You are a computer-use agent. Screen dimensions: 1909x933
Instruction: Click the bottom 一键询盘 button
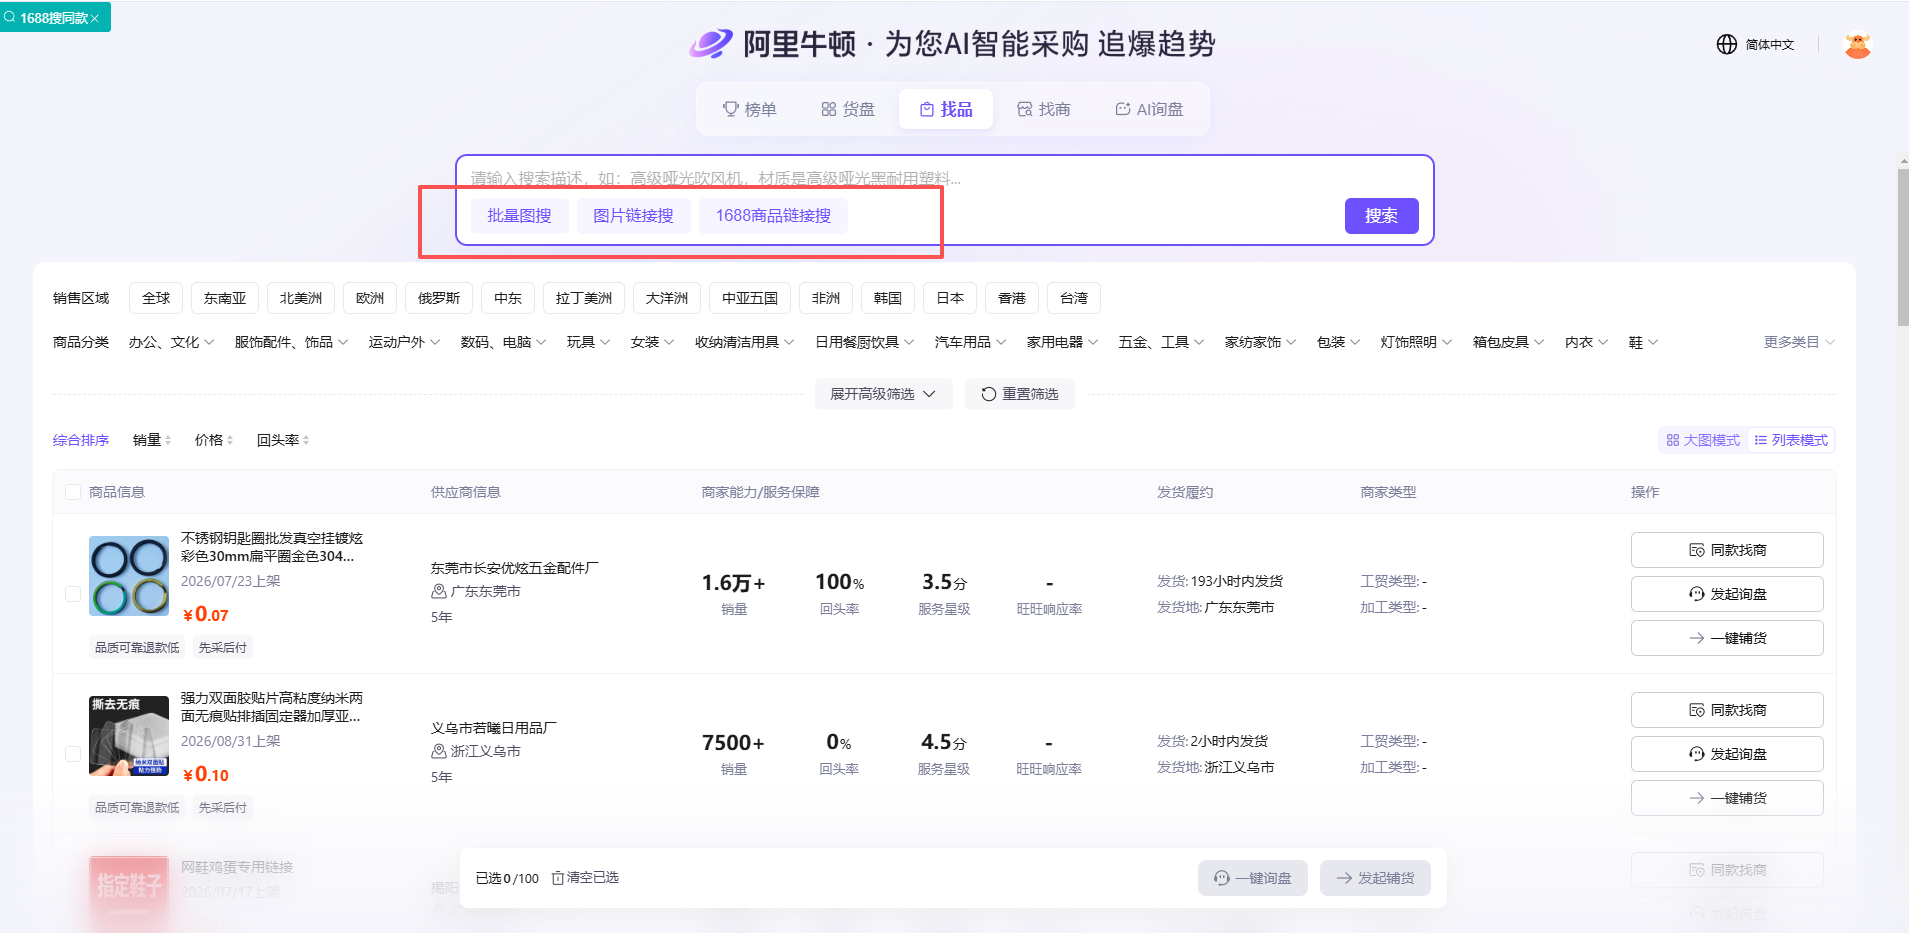coord(1253,878)
